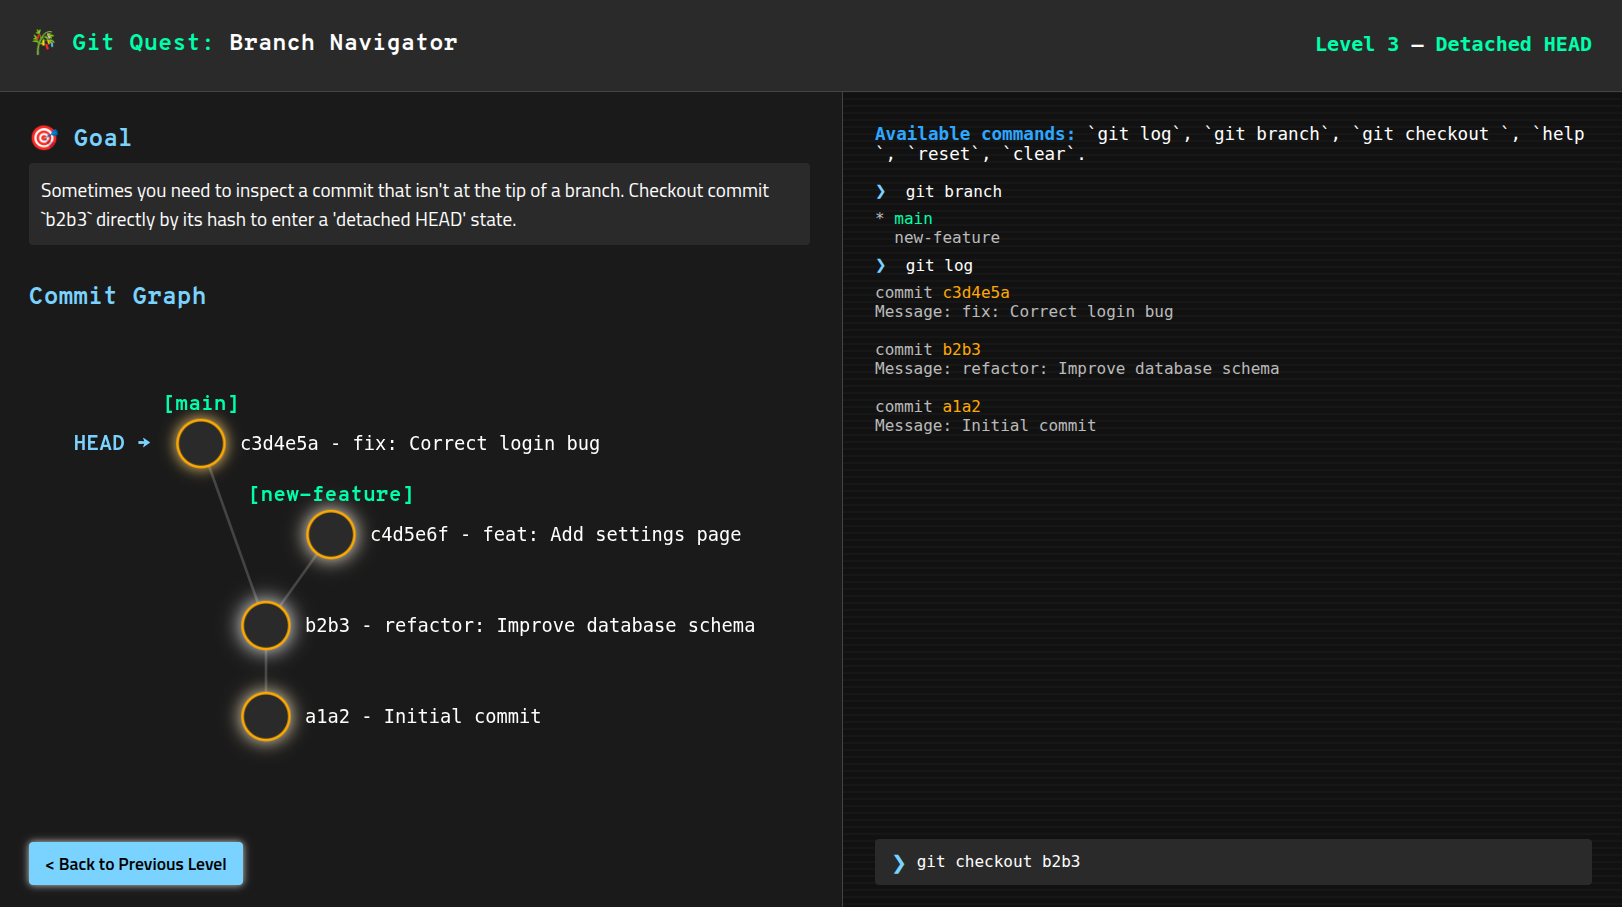
Task: Select the b2b3 commit node circle
Action: 266,626
